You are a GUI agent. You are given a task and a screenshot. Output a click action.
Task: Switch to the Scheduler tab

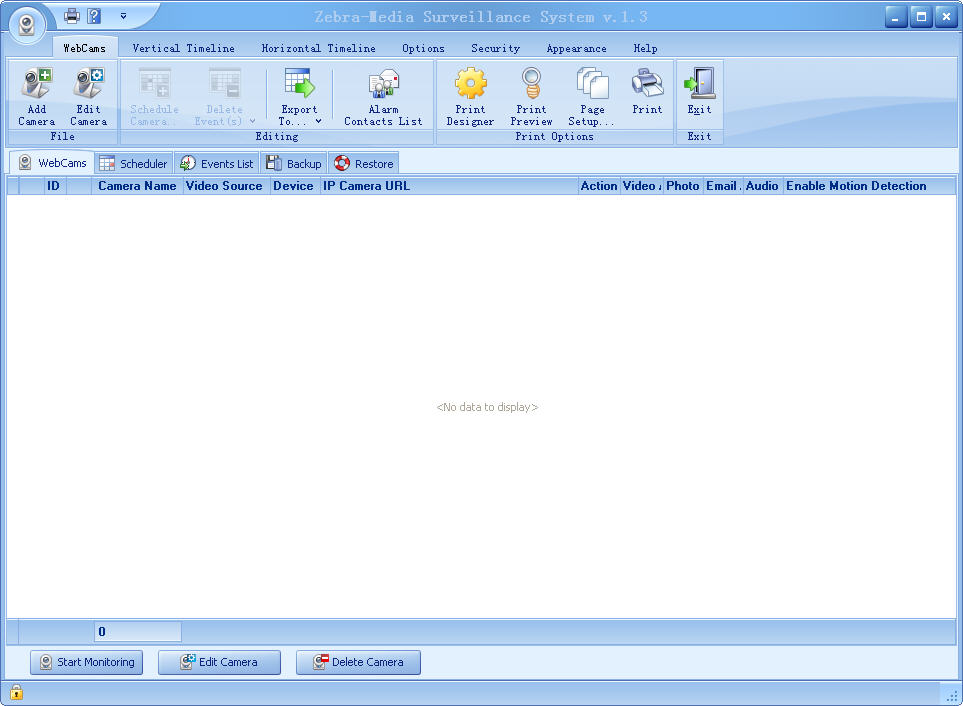click(x=134, y=164)
